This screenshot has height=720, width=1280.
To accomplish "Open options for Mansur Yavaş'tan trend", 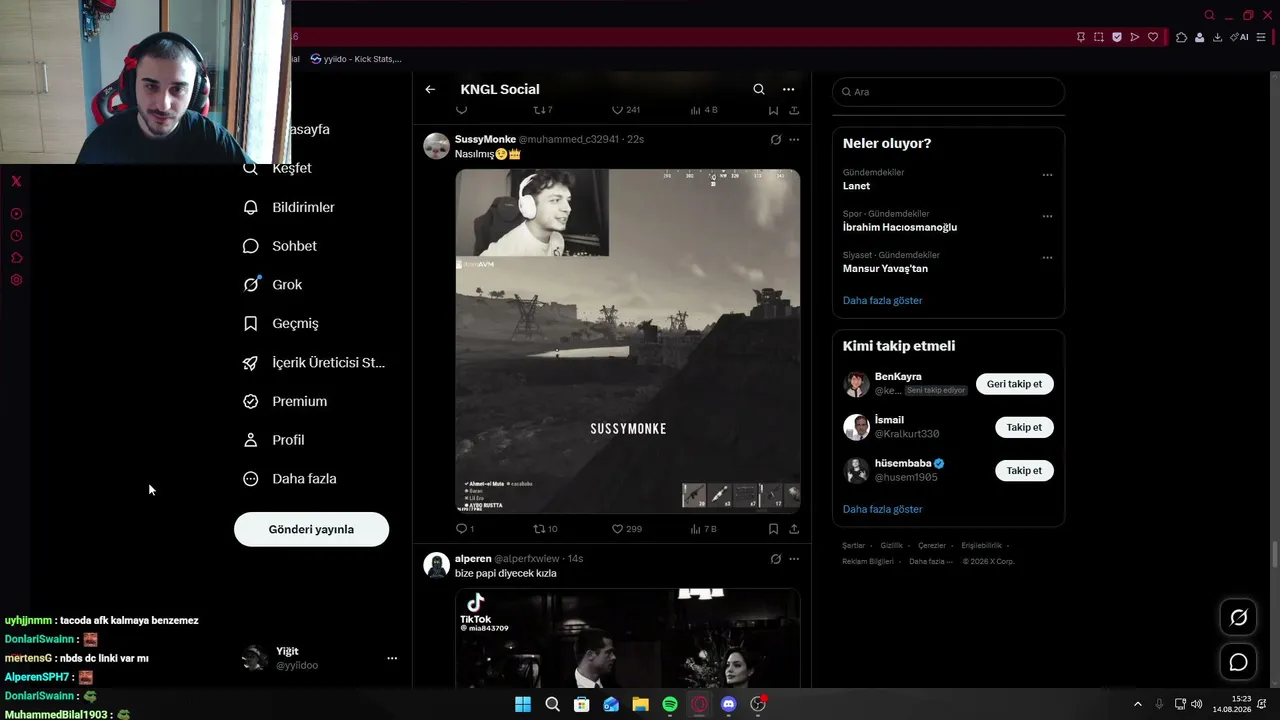I will pos(1047,257).
